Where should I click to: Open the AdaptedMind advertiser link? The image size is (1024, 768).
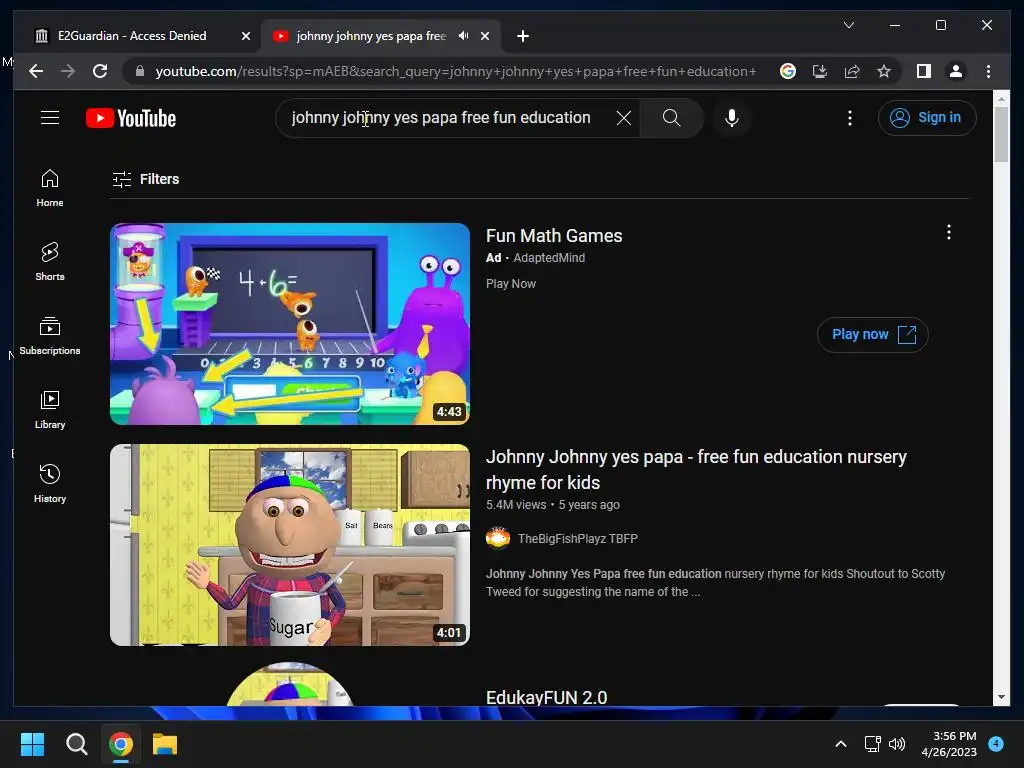coord(549,258)
